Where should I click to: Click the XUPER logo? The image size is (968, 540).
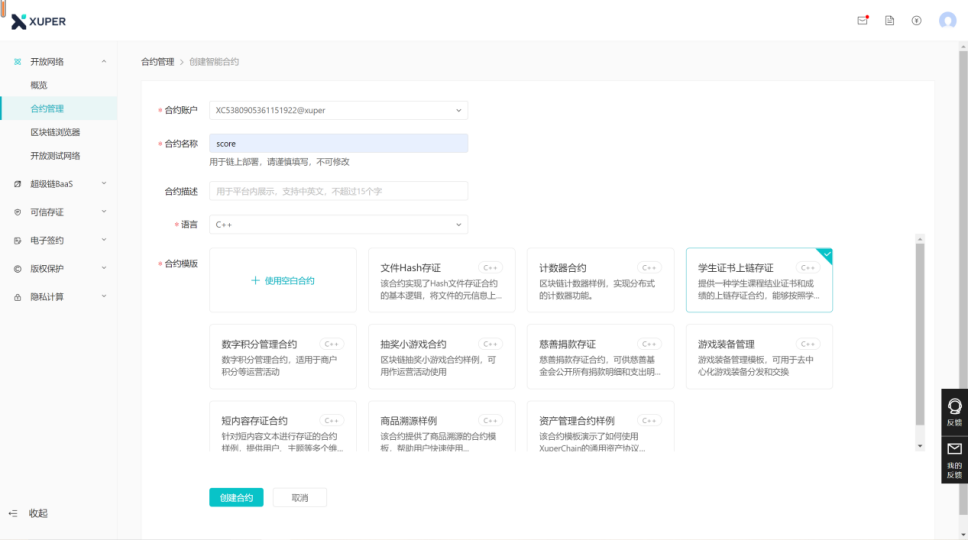point(39,21)
